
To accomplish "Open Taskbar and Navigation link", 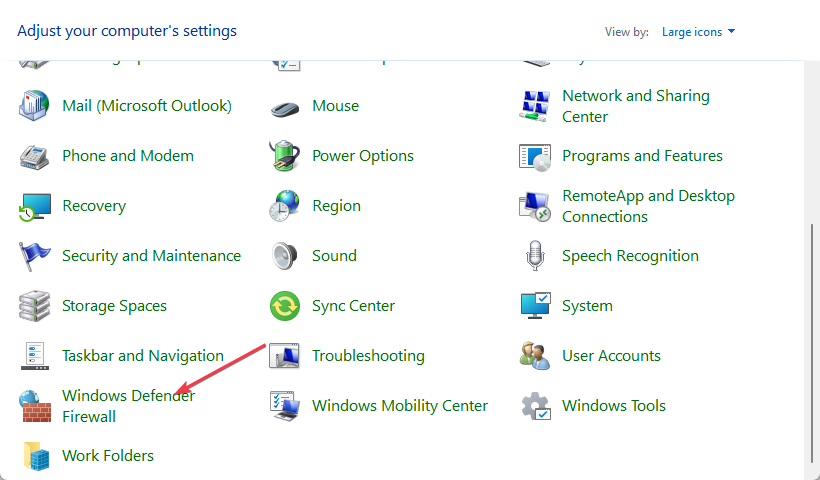I will pos(143,356).
